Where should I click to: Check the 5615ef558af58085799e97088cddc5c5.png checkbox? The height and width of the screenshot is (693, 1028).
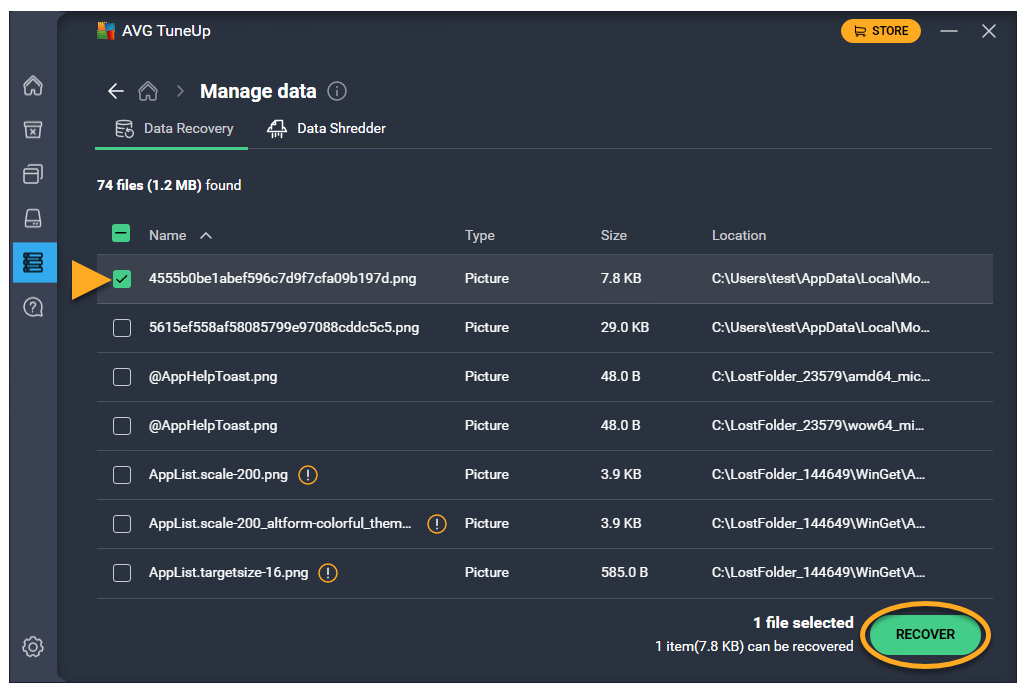(x=122, y=328)
